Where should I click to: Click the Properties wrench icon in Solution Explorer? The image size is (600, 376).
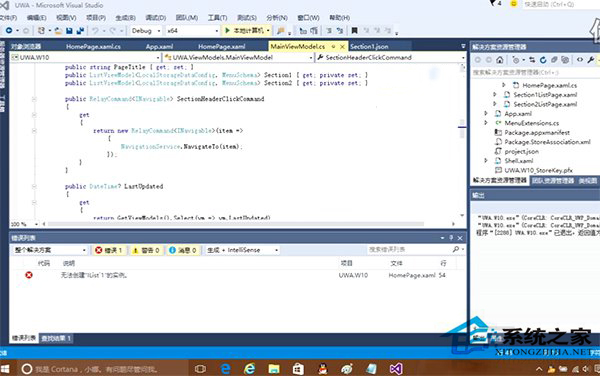point(591,60)
